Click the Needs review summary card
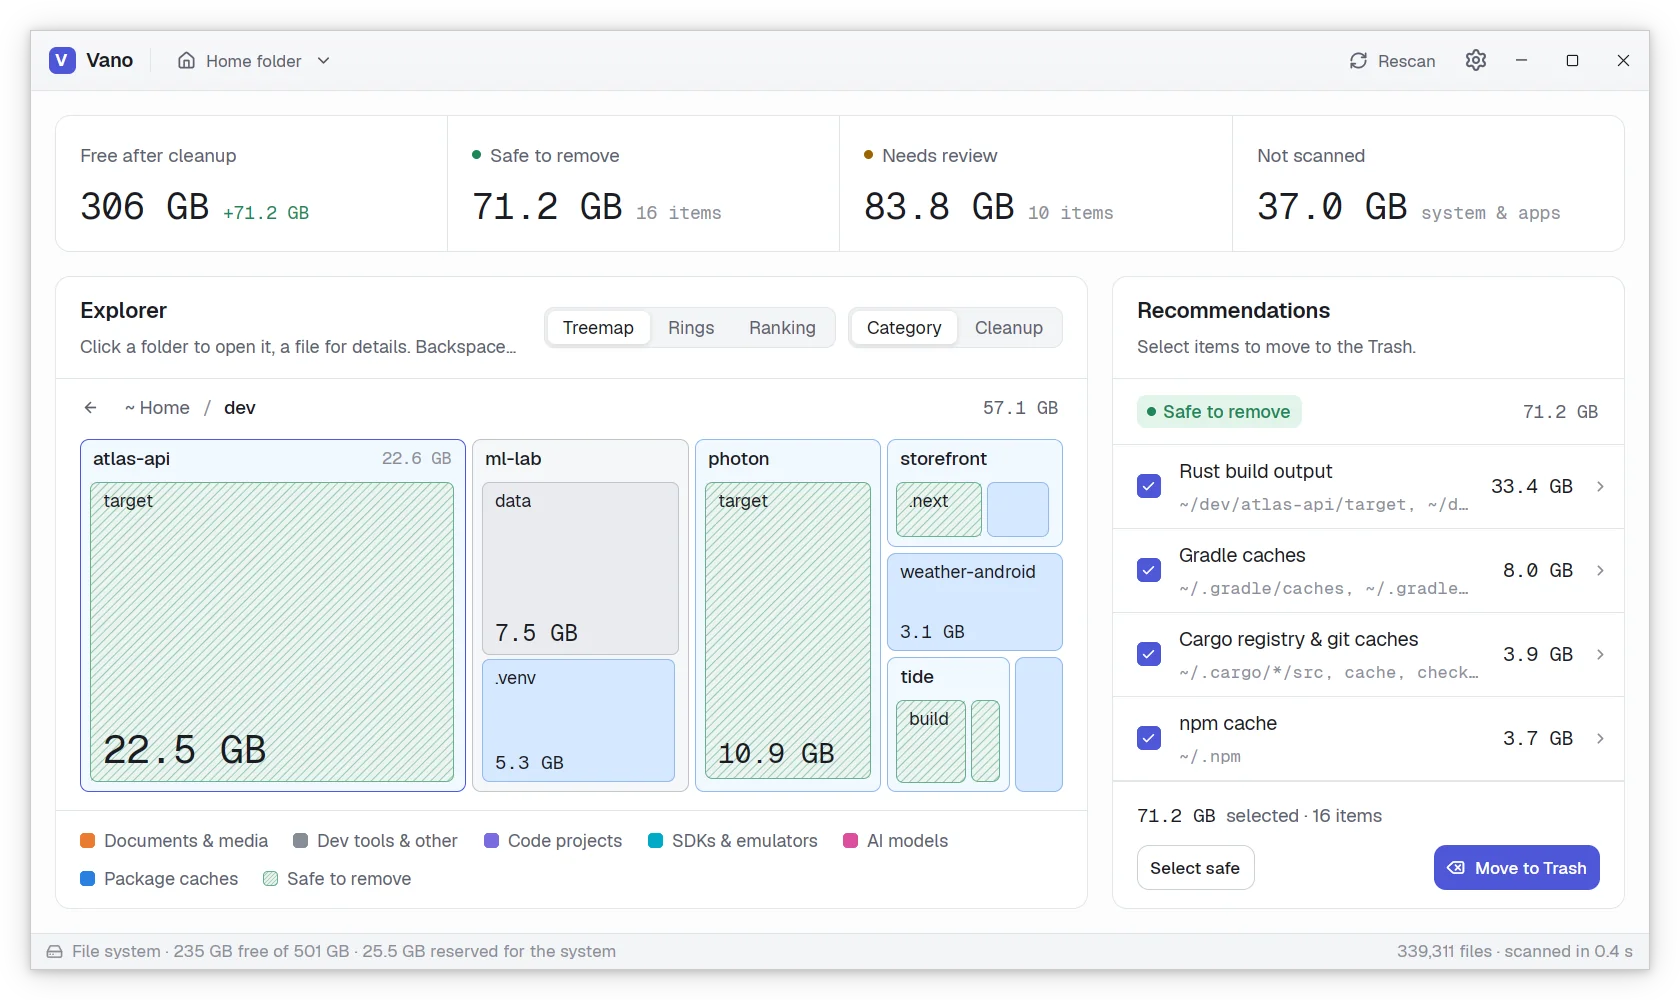The height and width of the screenshot is (1000, 1680). tap(1035, 184)
